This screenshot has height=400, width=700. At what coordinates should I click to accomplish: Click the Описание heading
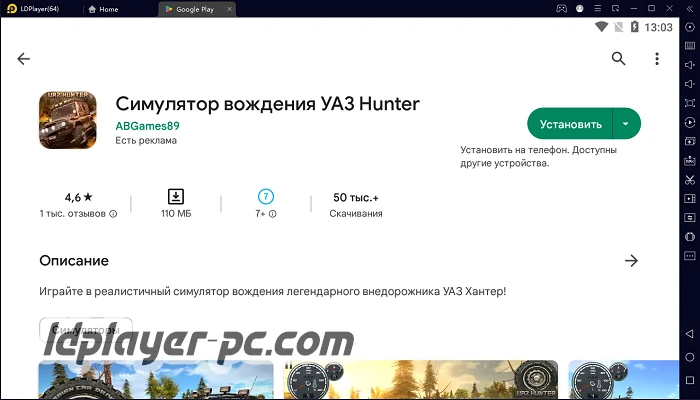point(74,261)
